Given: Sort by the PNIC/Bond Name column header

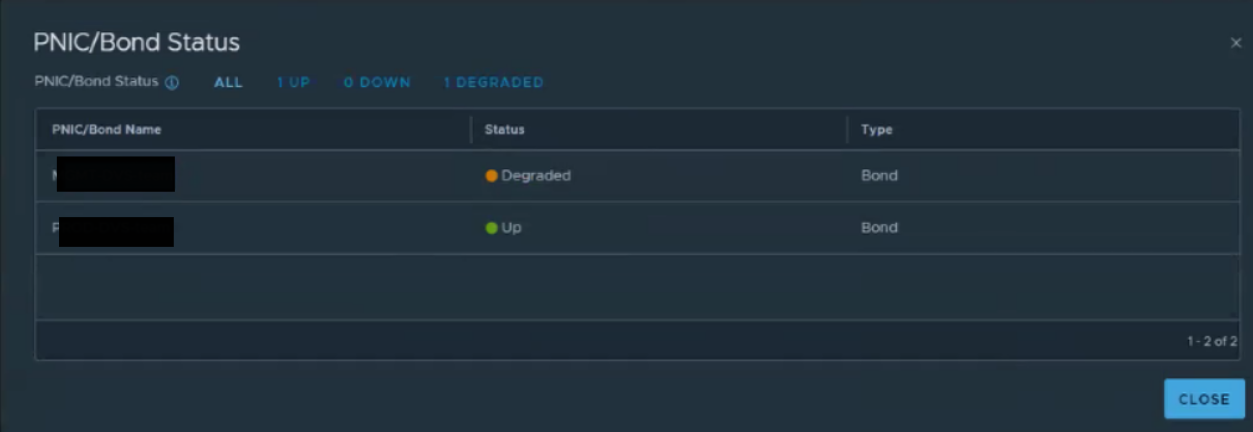Looking at the screenshot, I should click(107, 130).
